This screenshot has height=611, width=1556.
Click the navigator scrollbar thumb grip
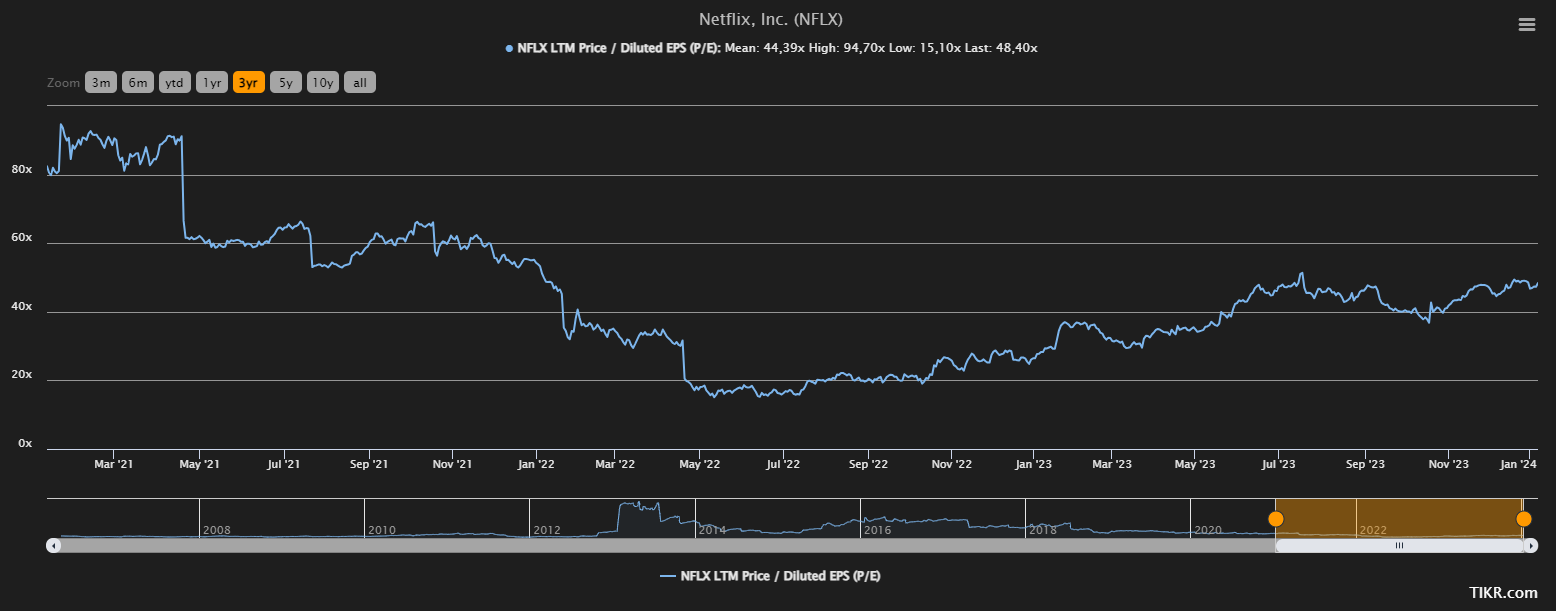pyautogui.click(x=1399, y=545)
